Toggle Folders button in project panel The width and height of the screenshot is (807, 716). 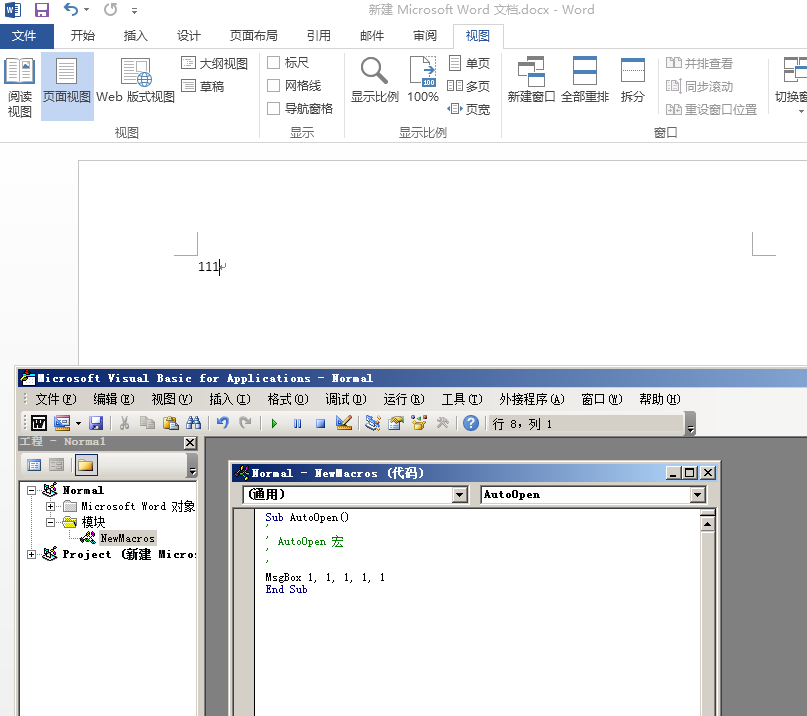[x=85, y=465]
